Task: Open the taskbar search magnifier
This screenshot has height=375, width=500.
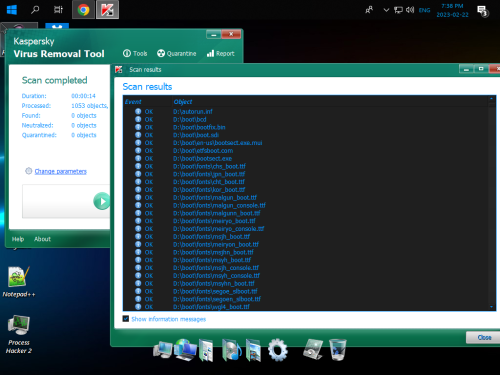Action: [35, 10]
